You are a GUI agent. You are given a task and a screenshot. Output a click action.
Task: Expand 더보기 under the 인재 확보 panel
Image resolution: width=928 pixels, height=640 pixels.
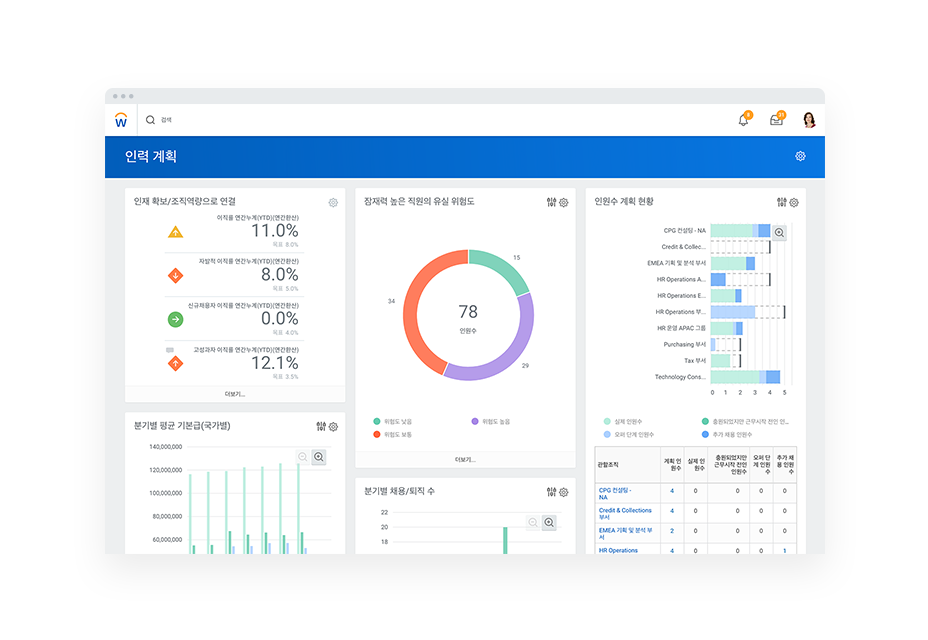(x=235, y=394)
